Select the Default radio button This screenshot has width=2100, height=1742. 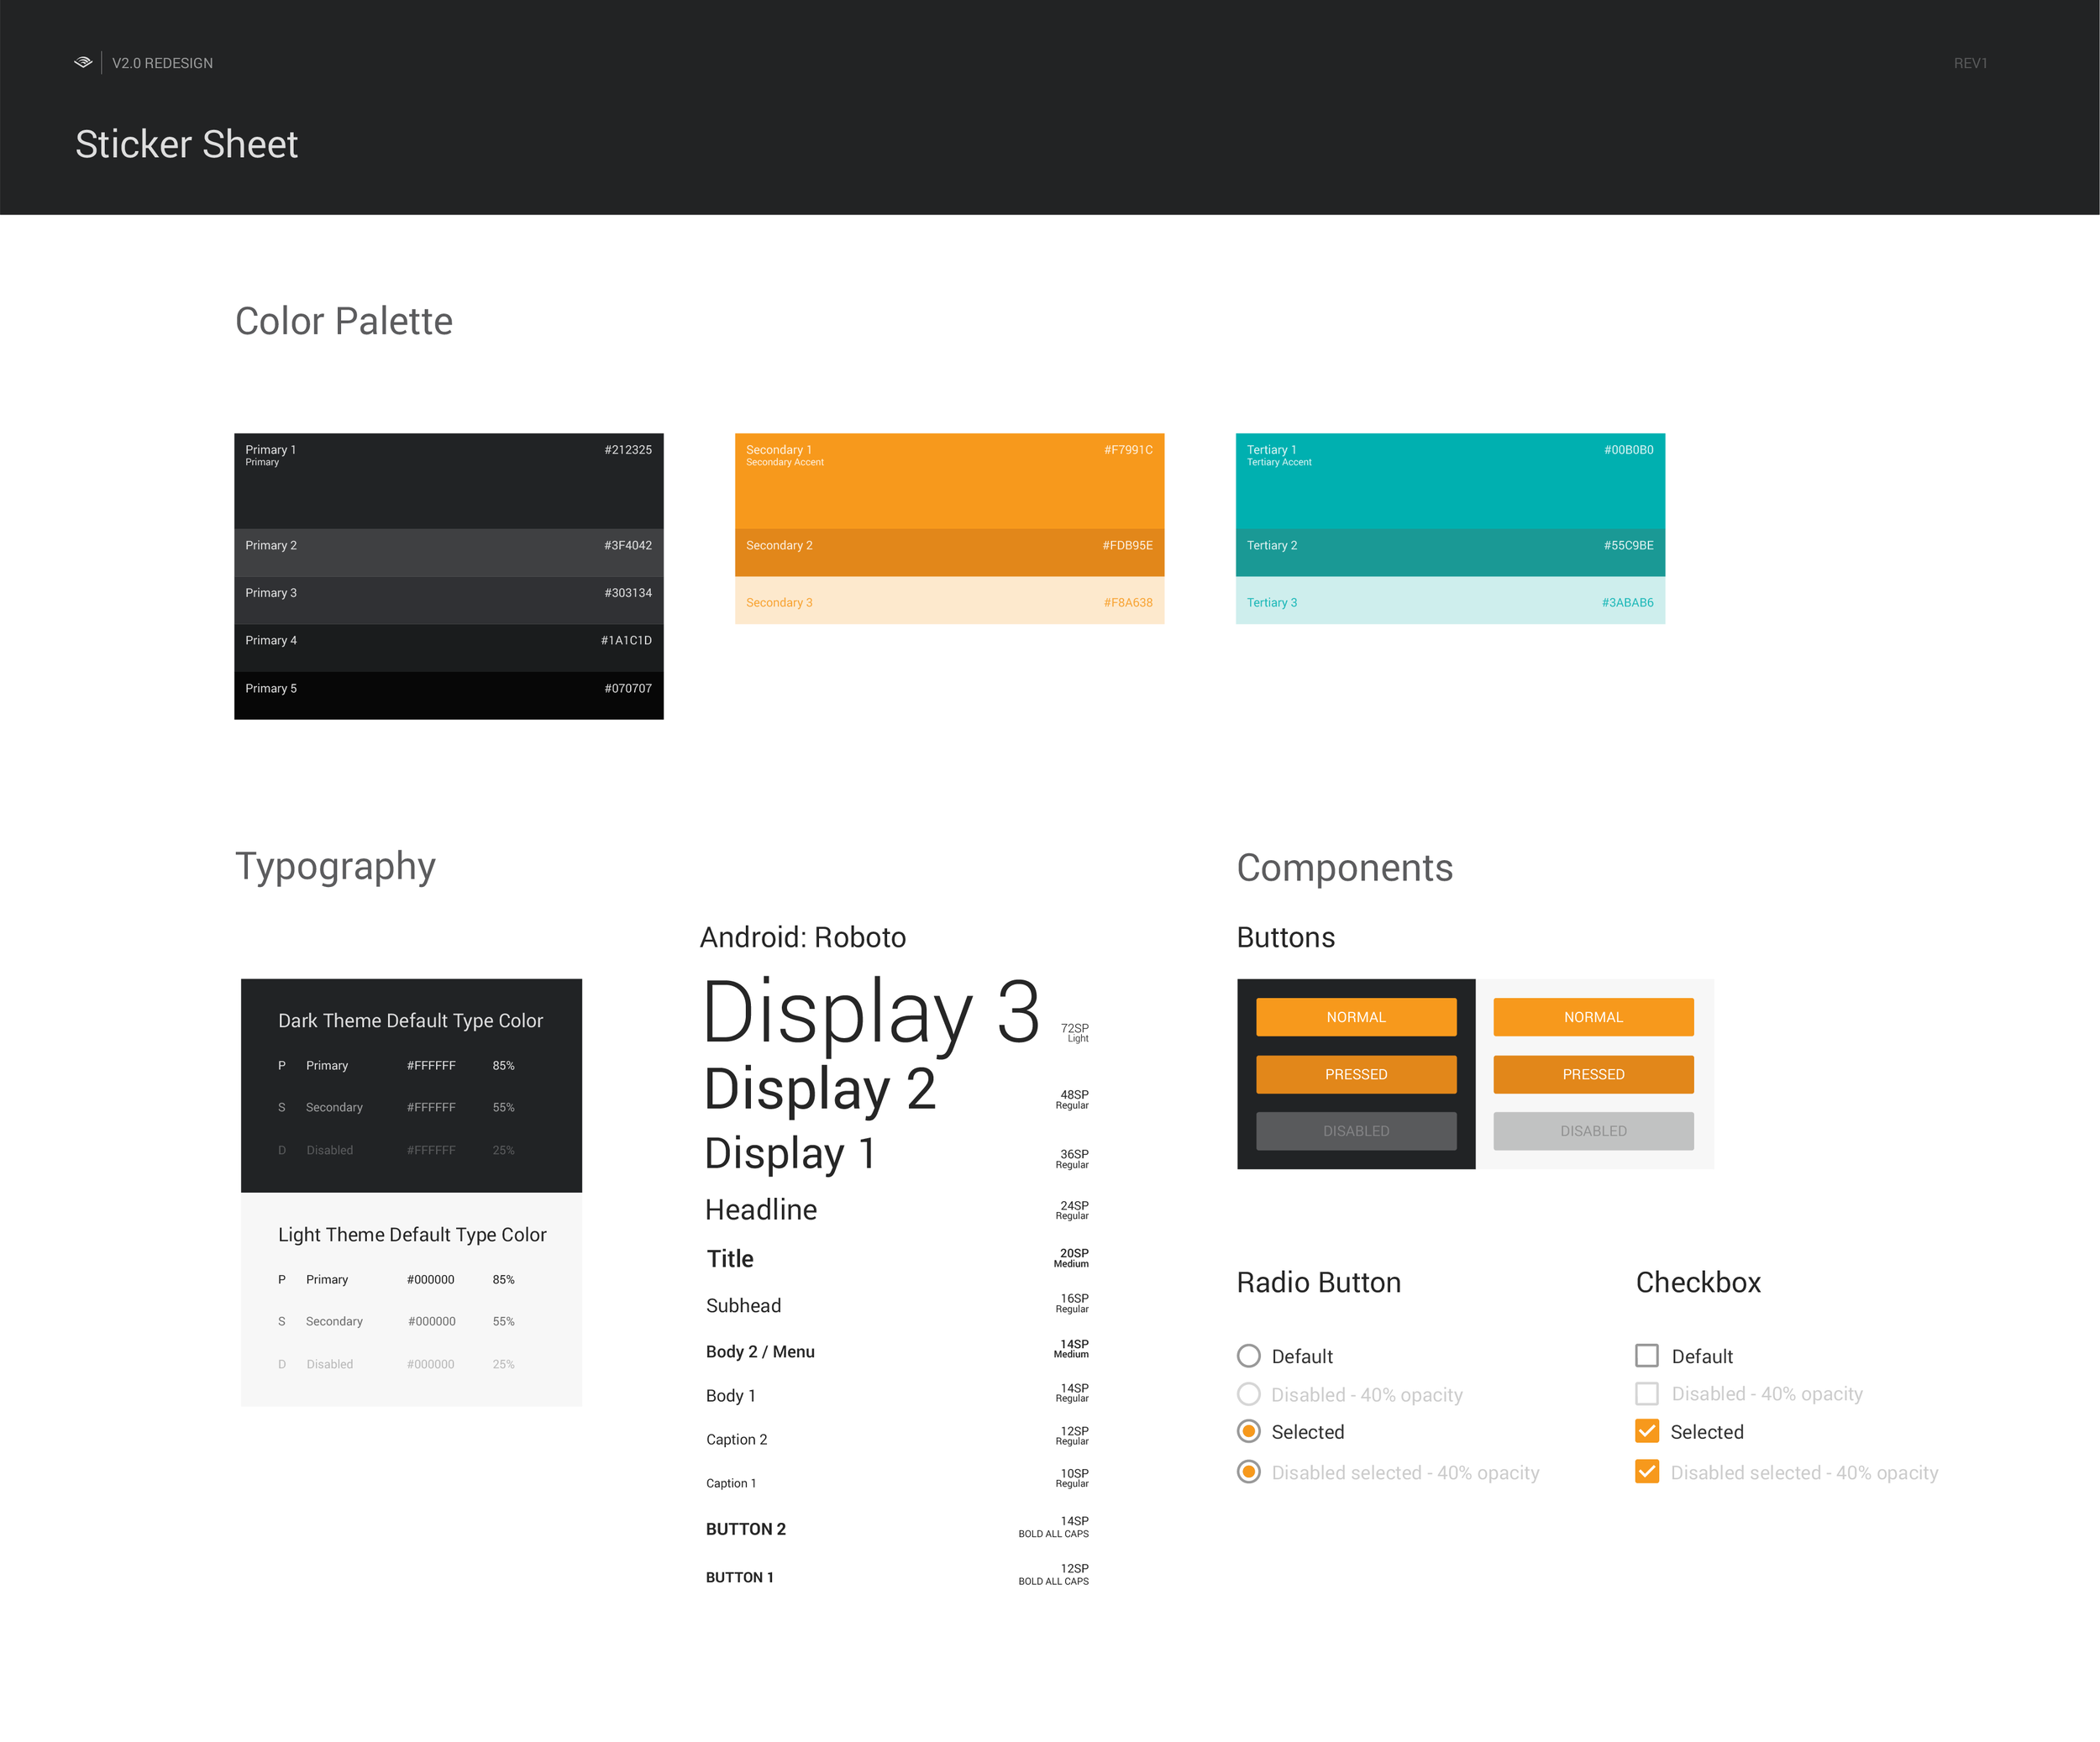click(1248, 1356)
